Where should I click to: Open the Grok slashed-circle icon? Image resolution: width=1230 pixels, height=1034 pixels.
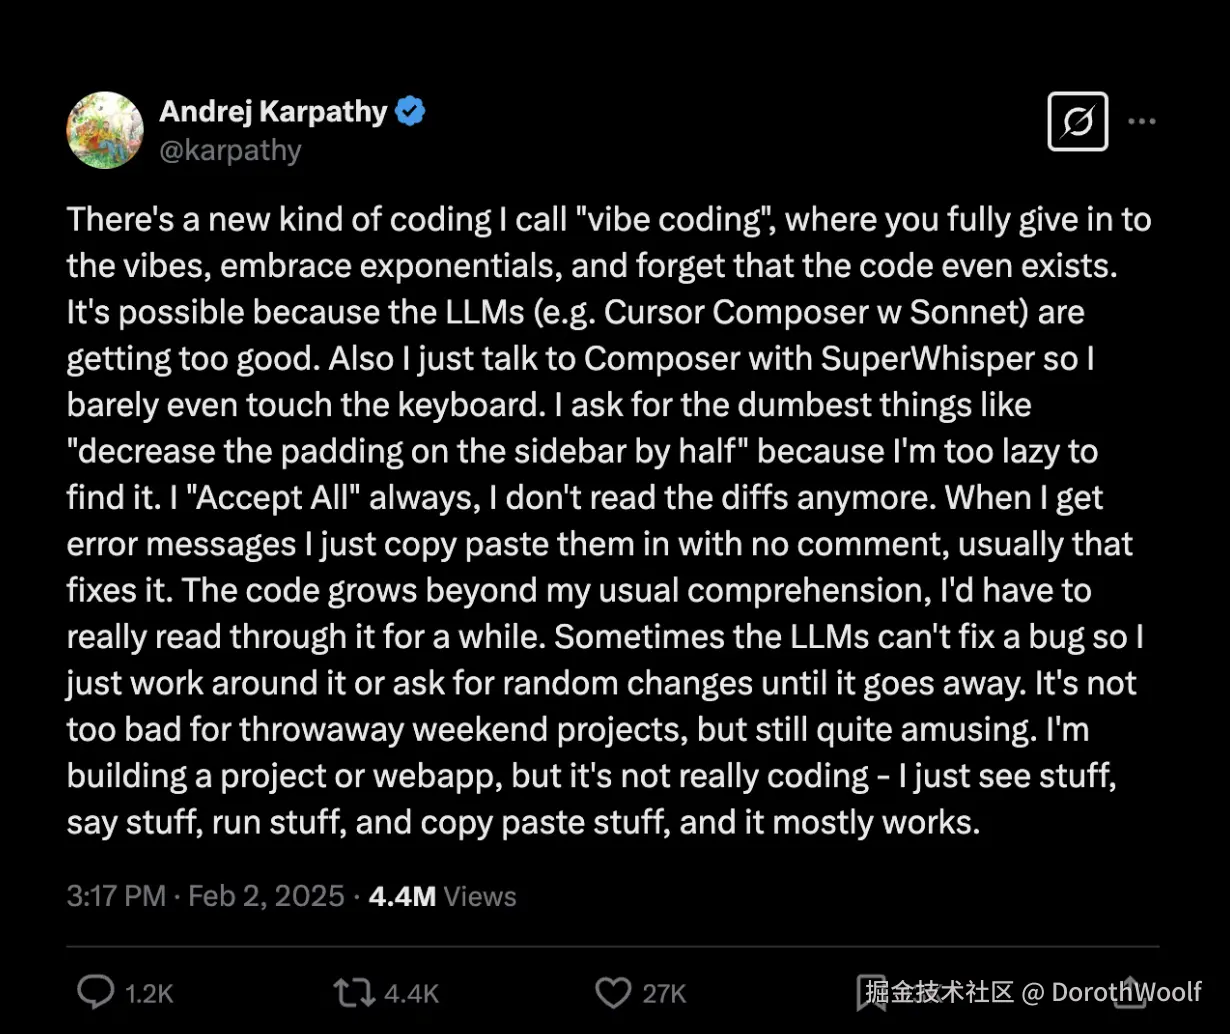click(x=1077, y=122)
